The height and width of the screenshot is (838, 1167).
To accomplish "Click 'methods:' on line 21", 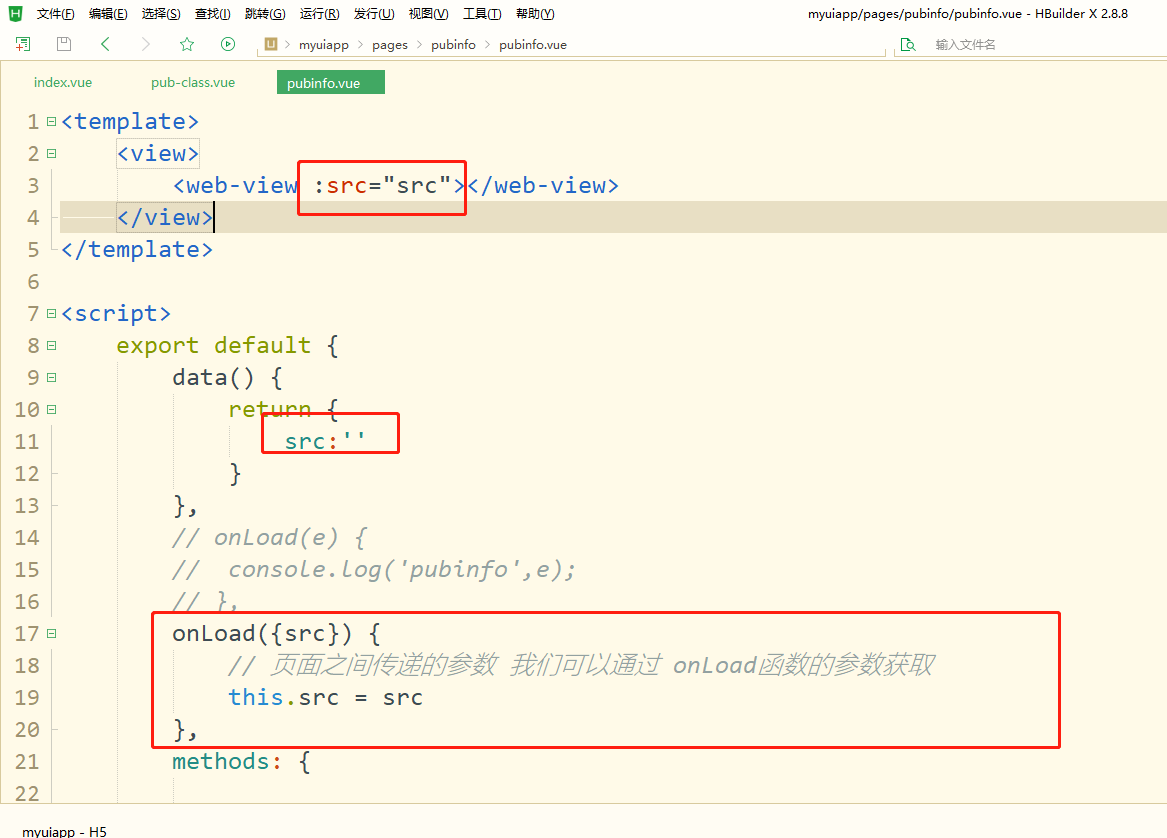I will [227, 761].
